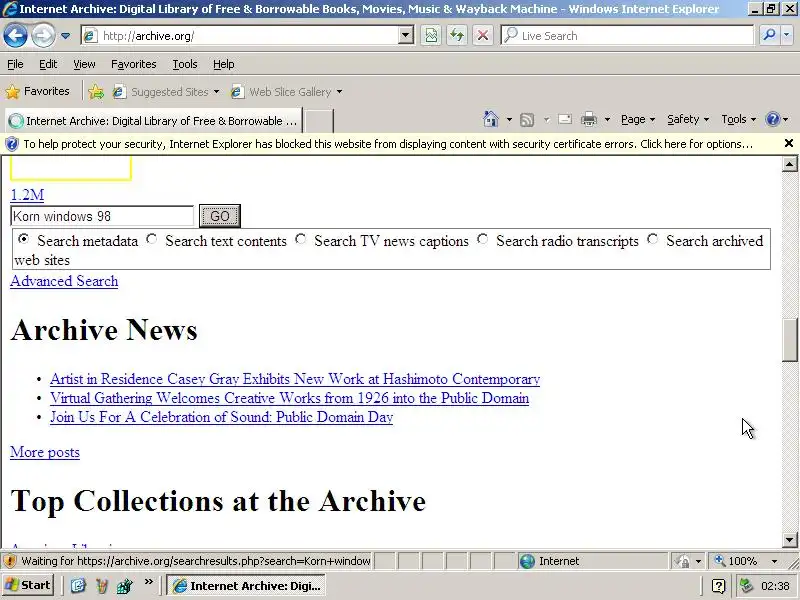800x600 pixels.
Task: Open the Tools menu in menu bar
Action: [x=185, y=64]
